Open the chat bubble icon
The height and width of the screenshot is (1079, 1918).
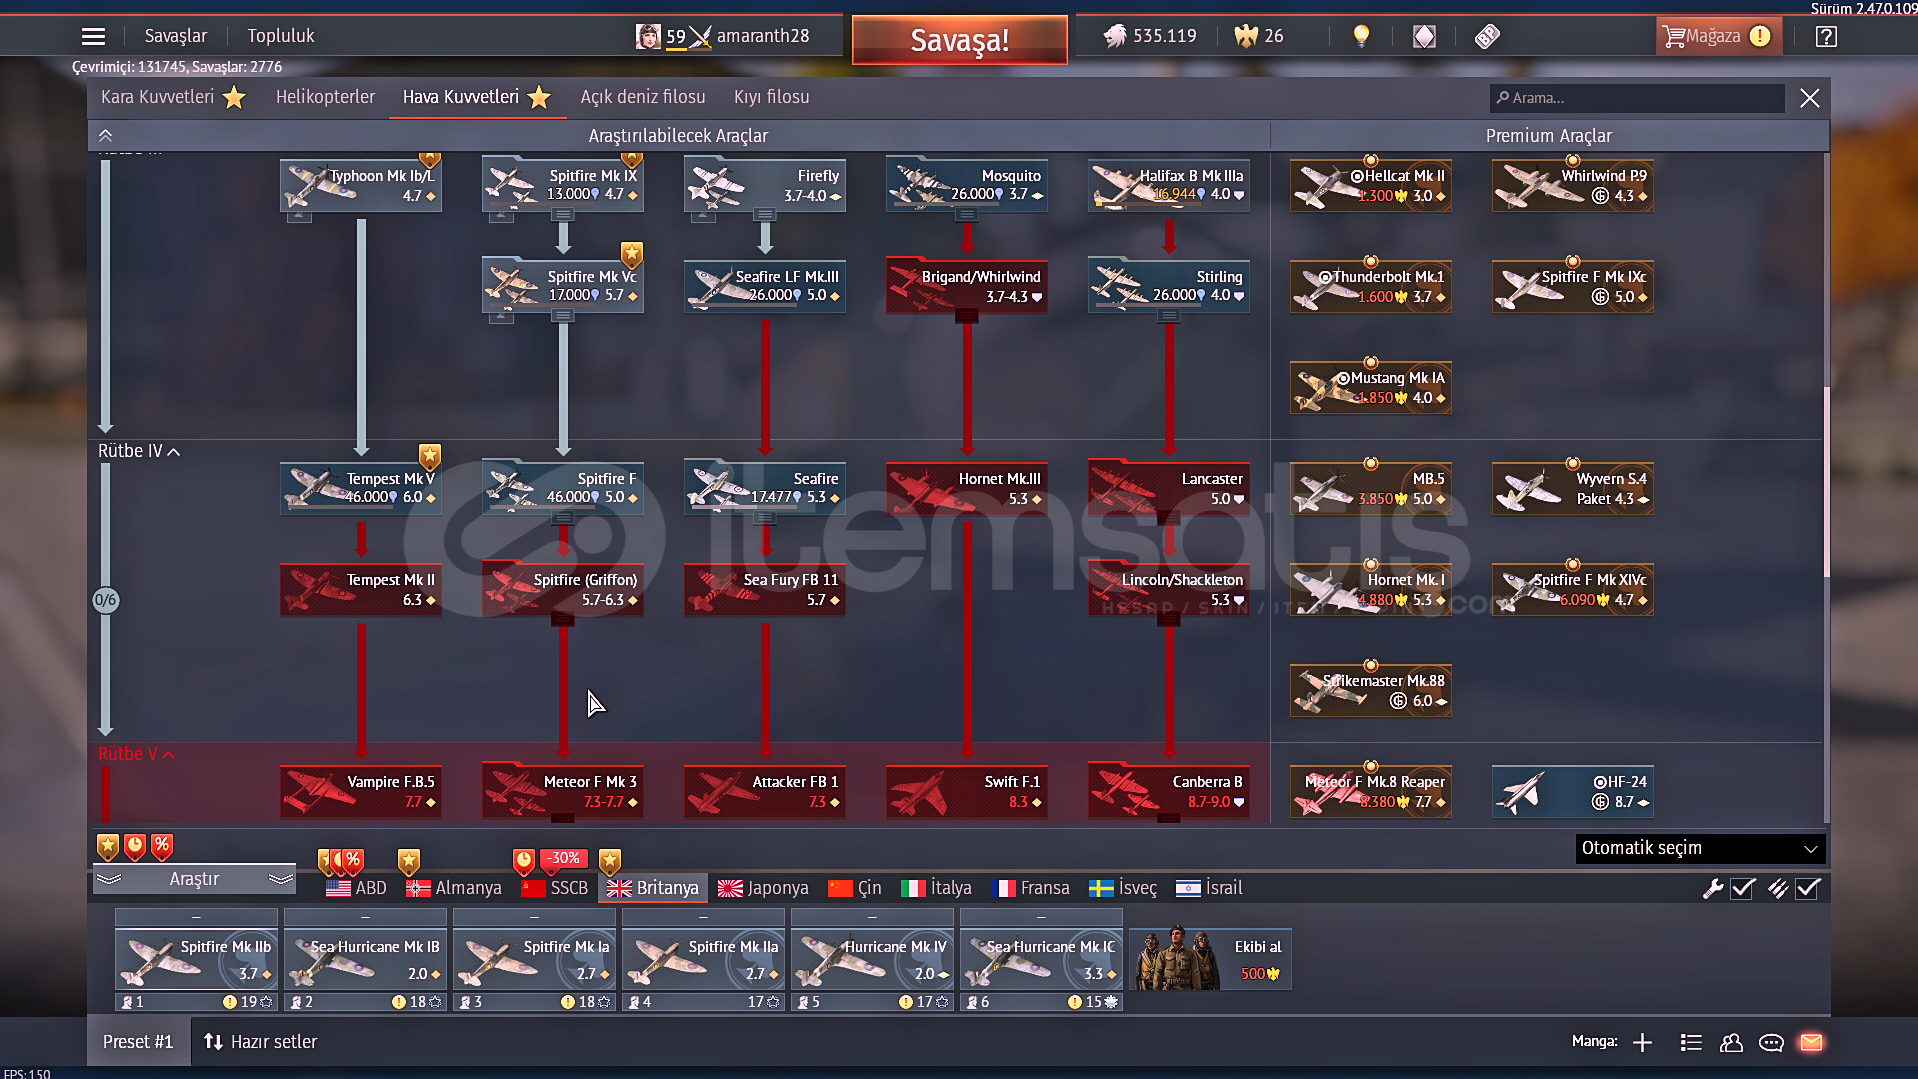click(1771, 1042)
